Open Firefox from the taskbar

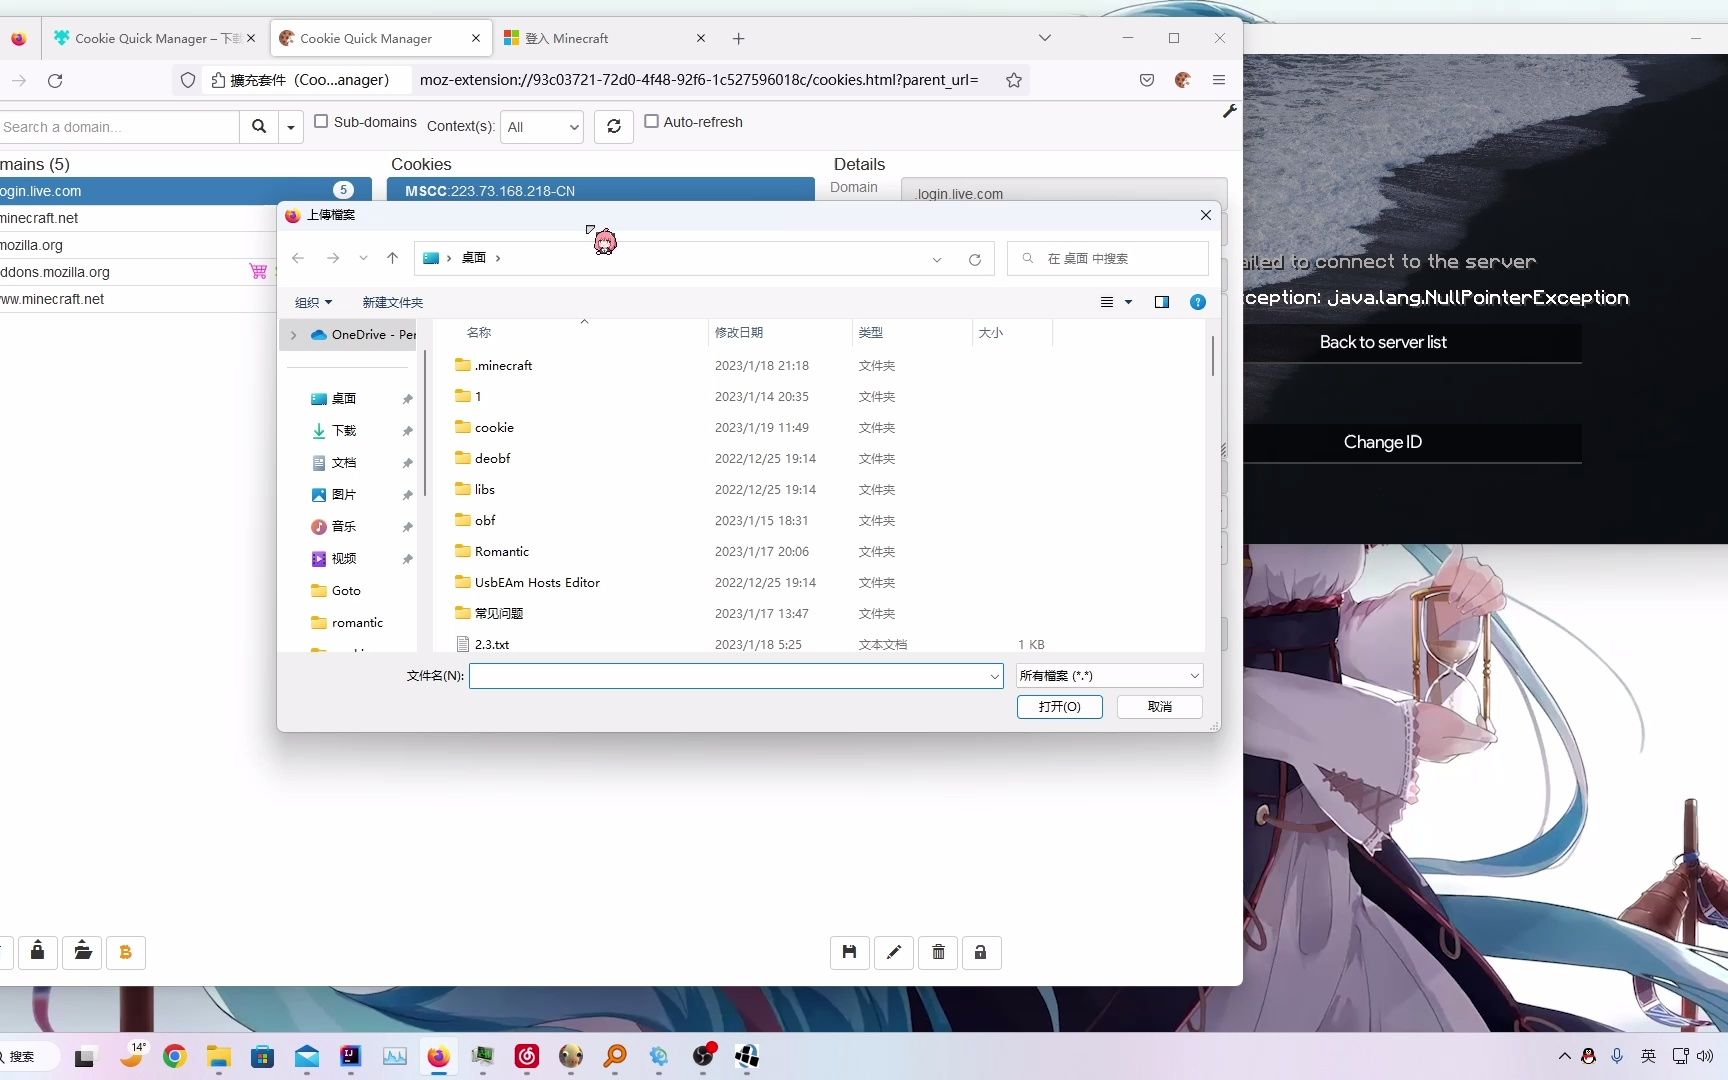[438, 1056]
